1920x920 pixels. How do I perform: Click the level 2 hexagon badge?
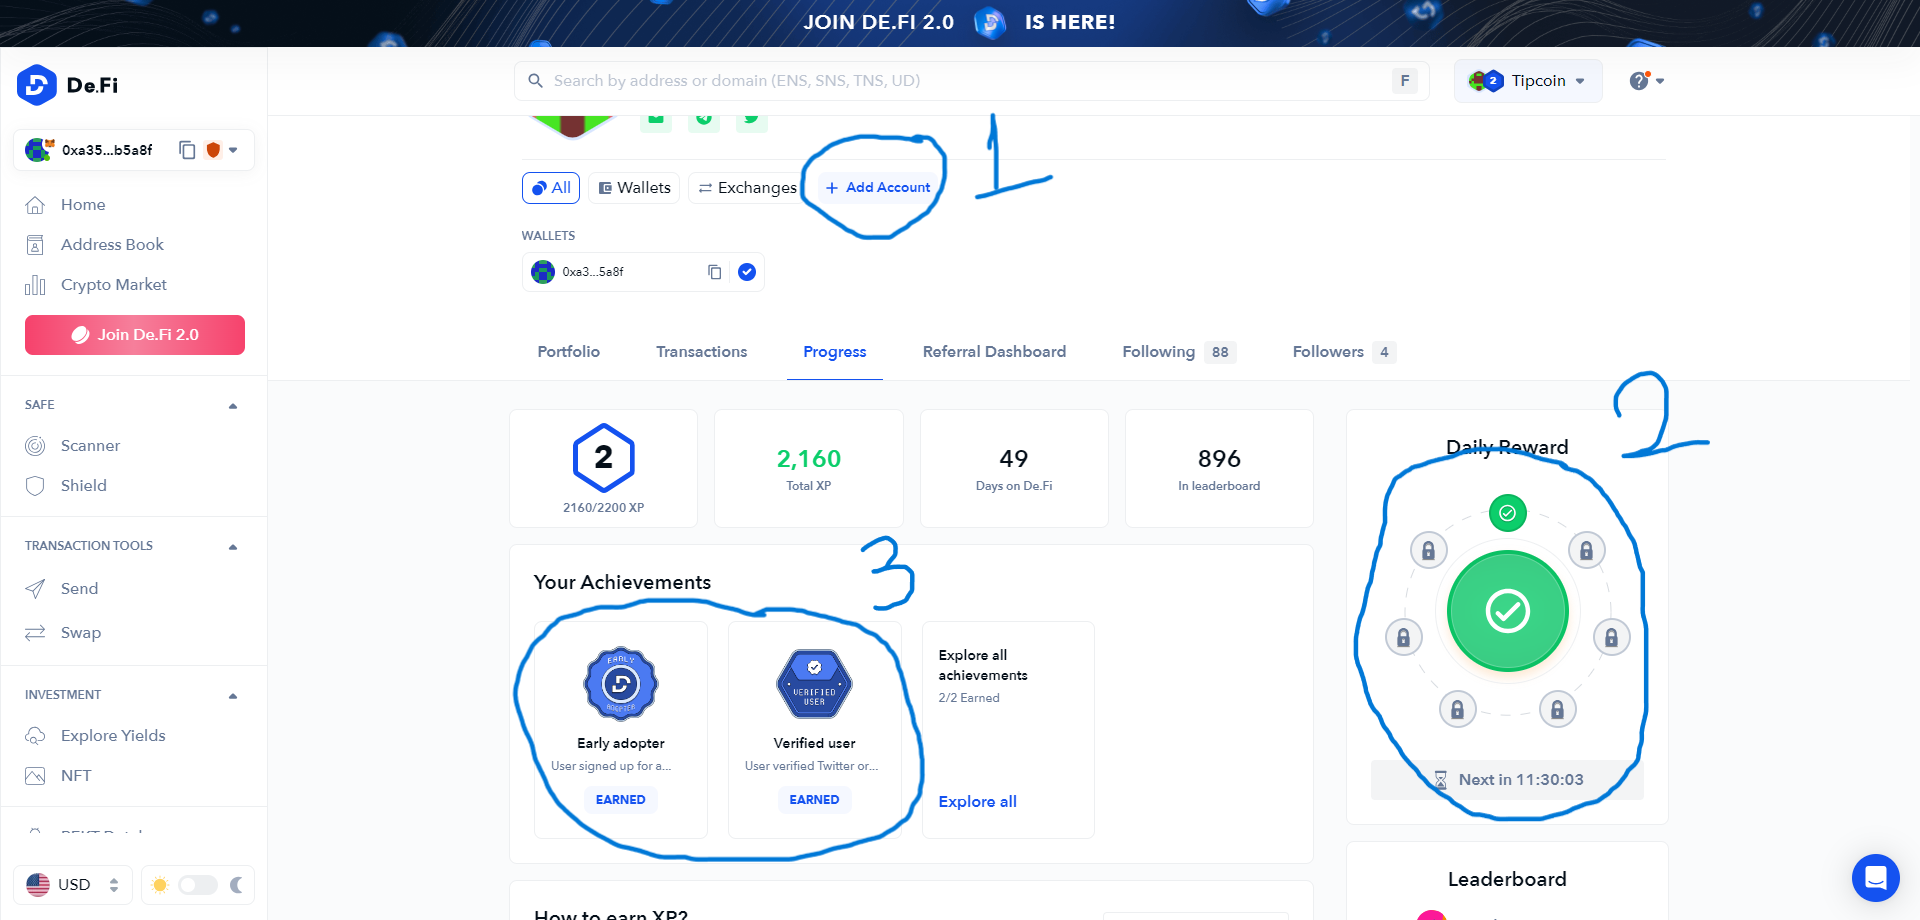pos(604,458)
